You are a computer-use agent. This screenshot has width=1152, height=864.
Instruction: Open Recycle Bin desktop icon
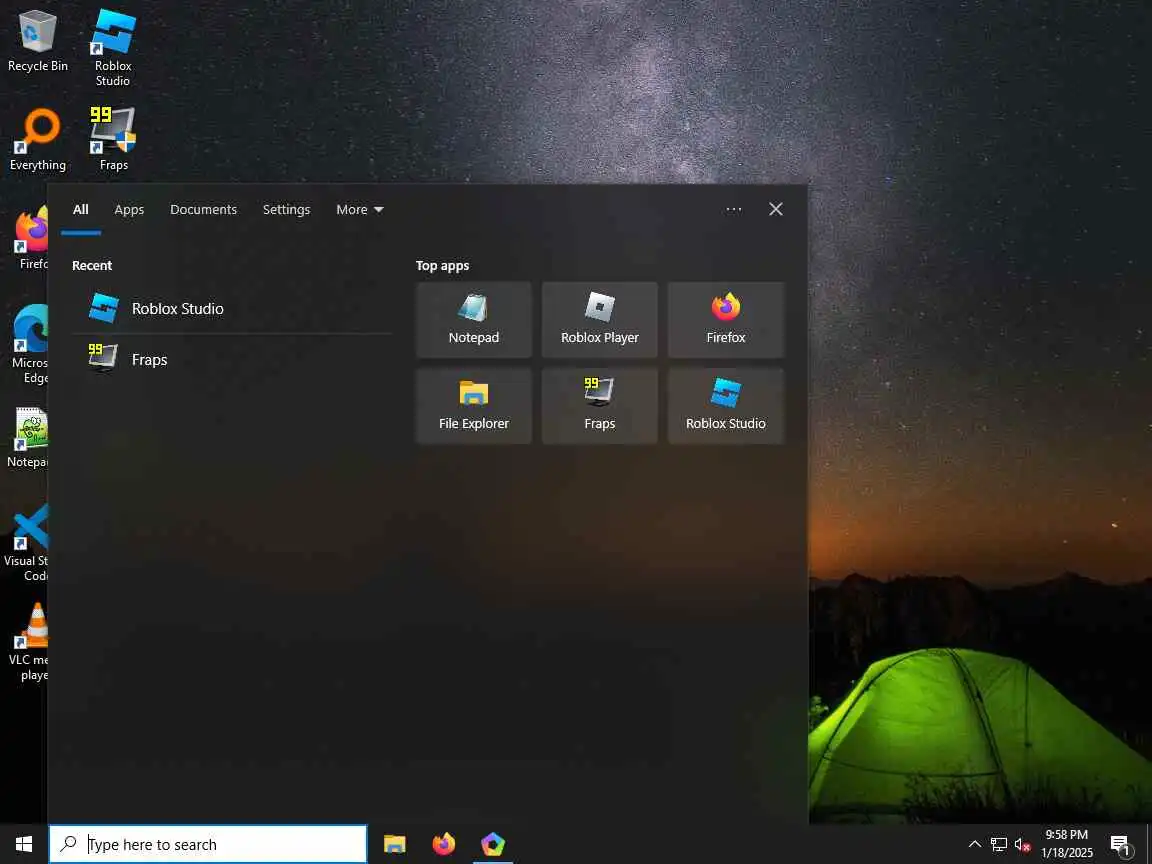point(37,42)
